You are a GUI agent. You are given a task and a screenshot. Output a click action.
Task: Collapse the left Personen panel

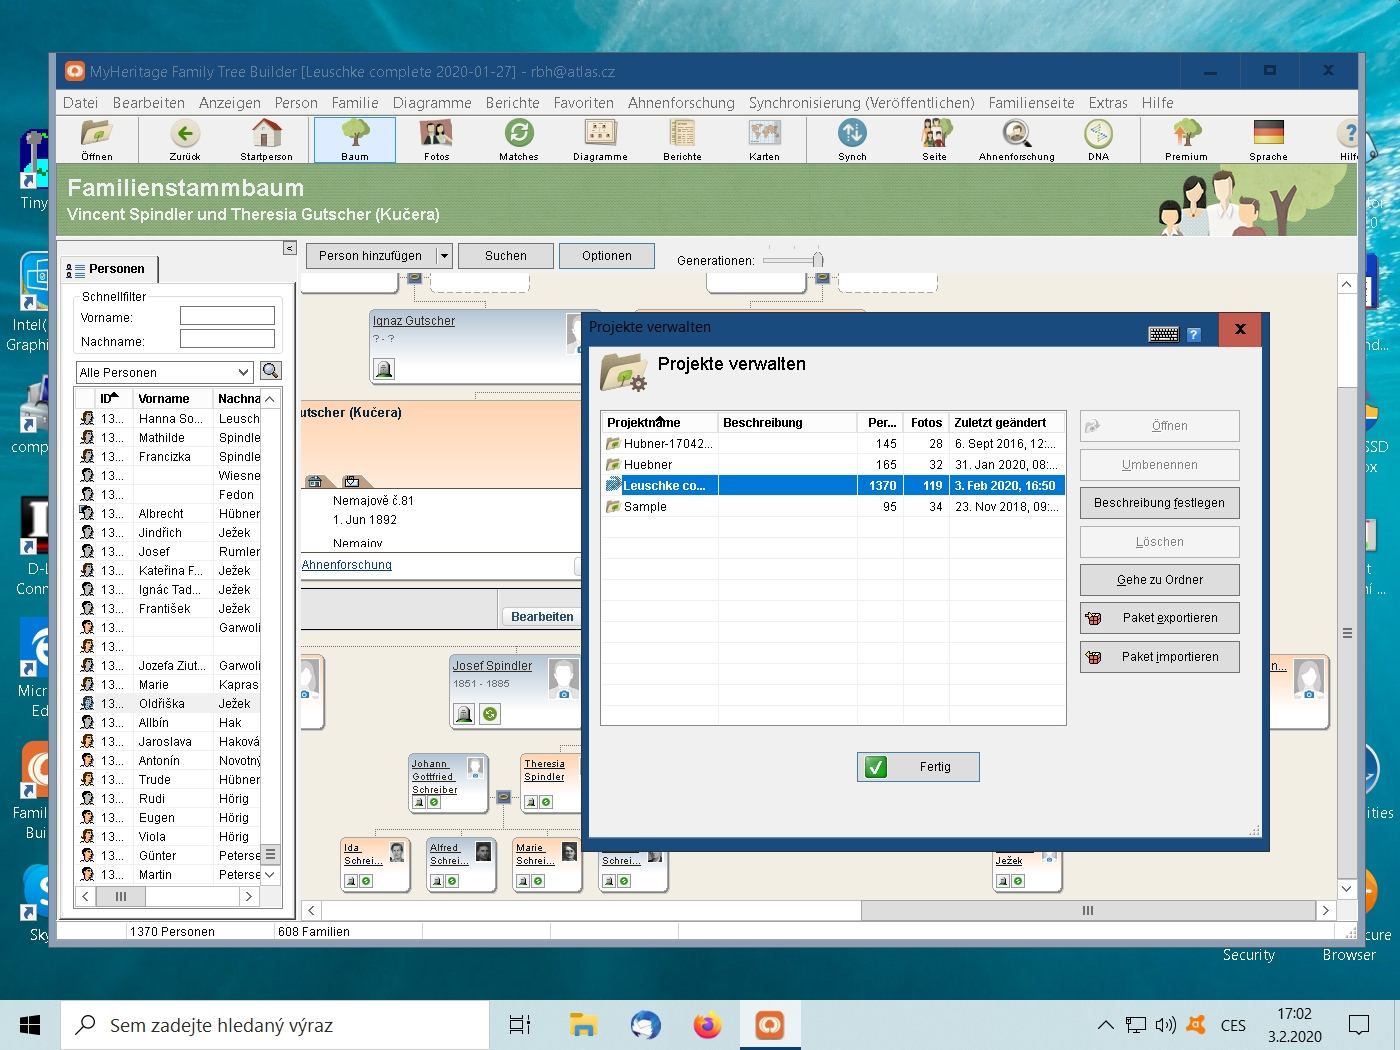[x=289, y=248]
